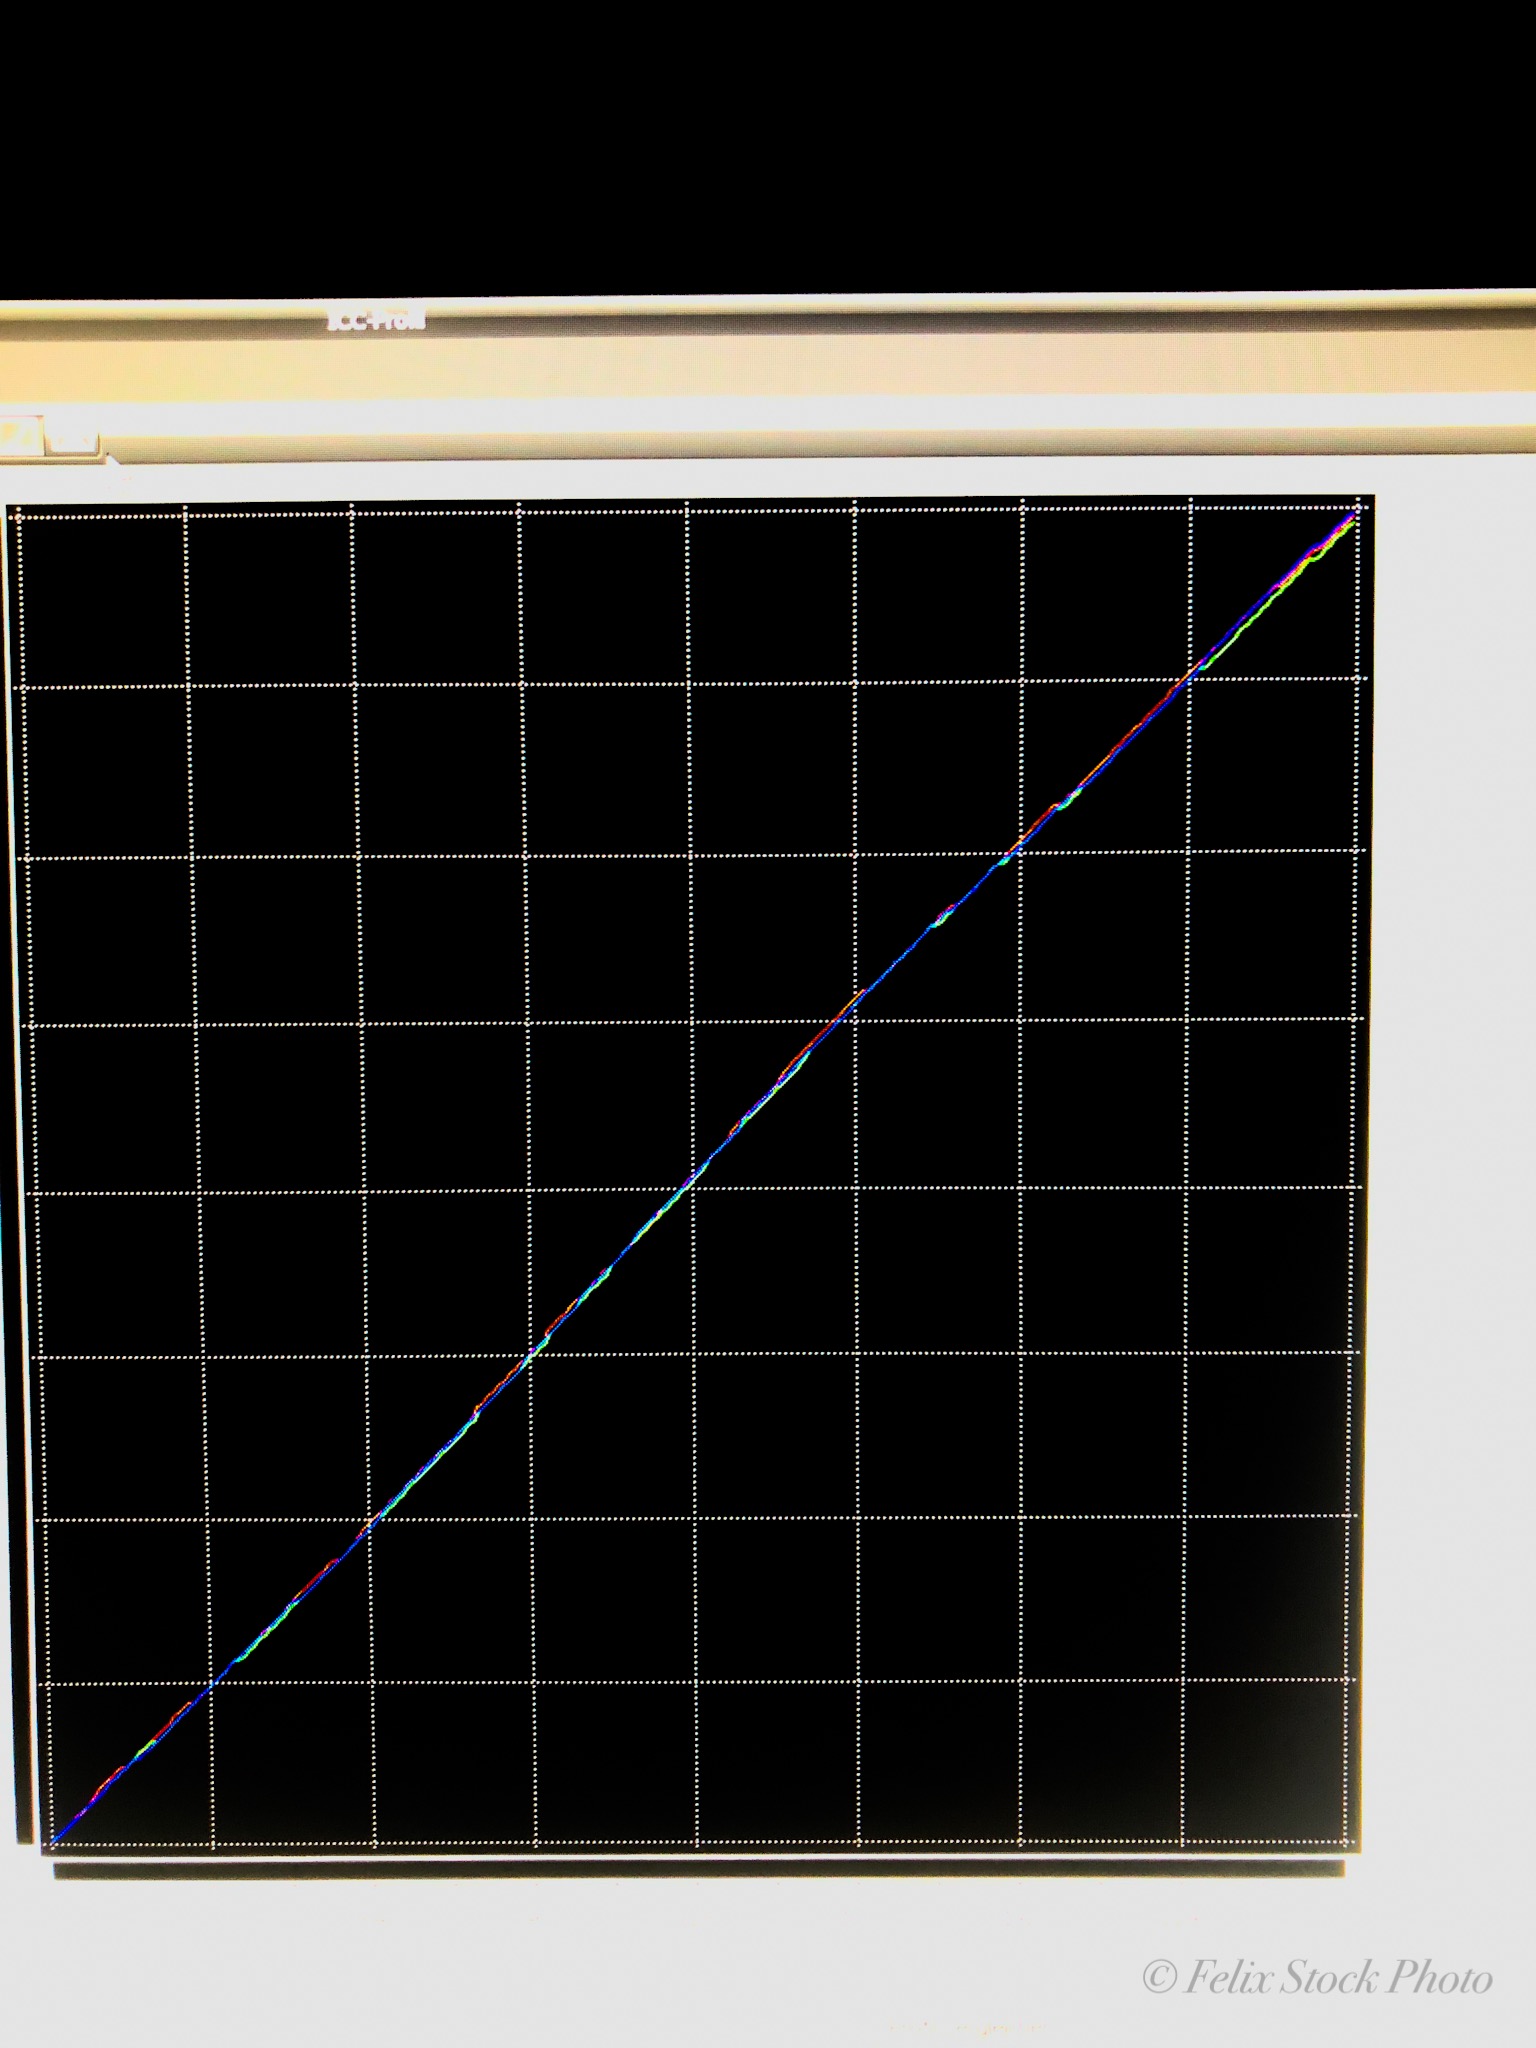Click the horizontal dark bar beneath the graph
Image resolution: width=1536 pixels, height=2048 pixels.
(698, 1870)
